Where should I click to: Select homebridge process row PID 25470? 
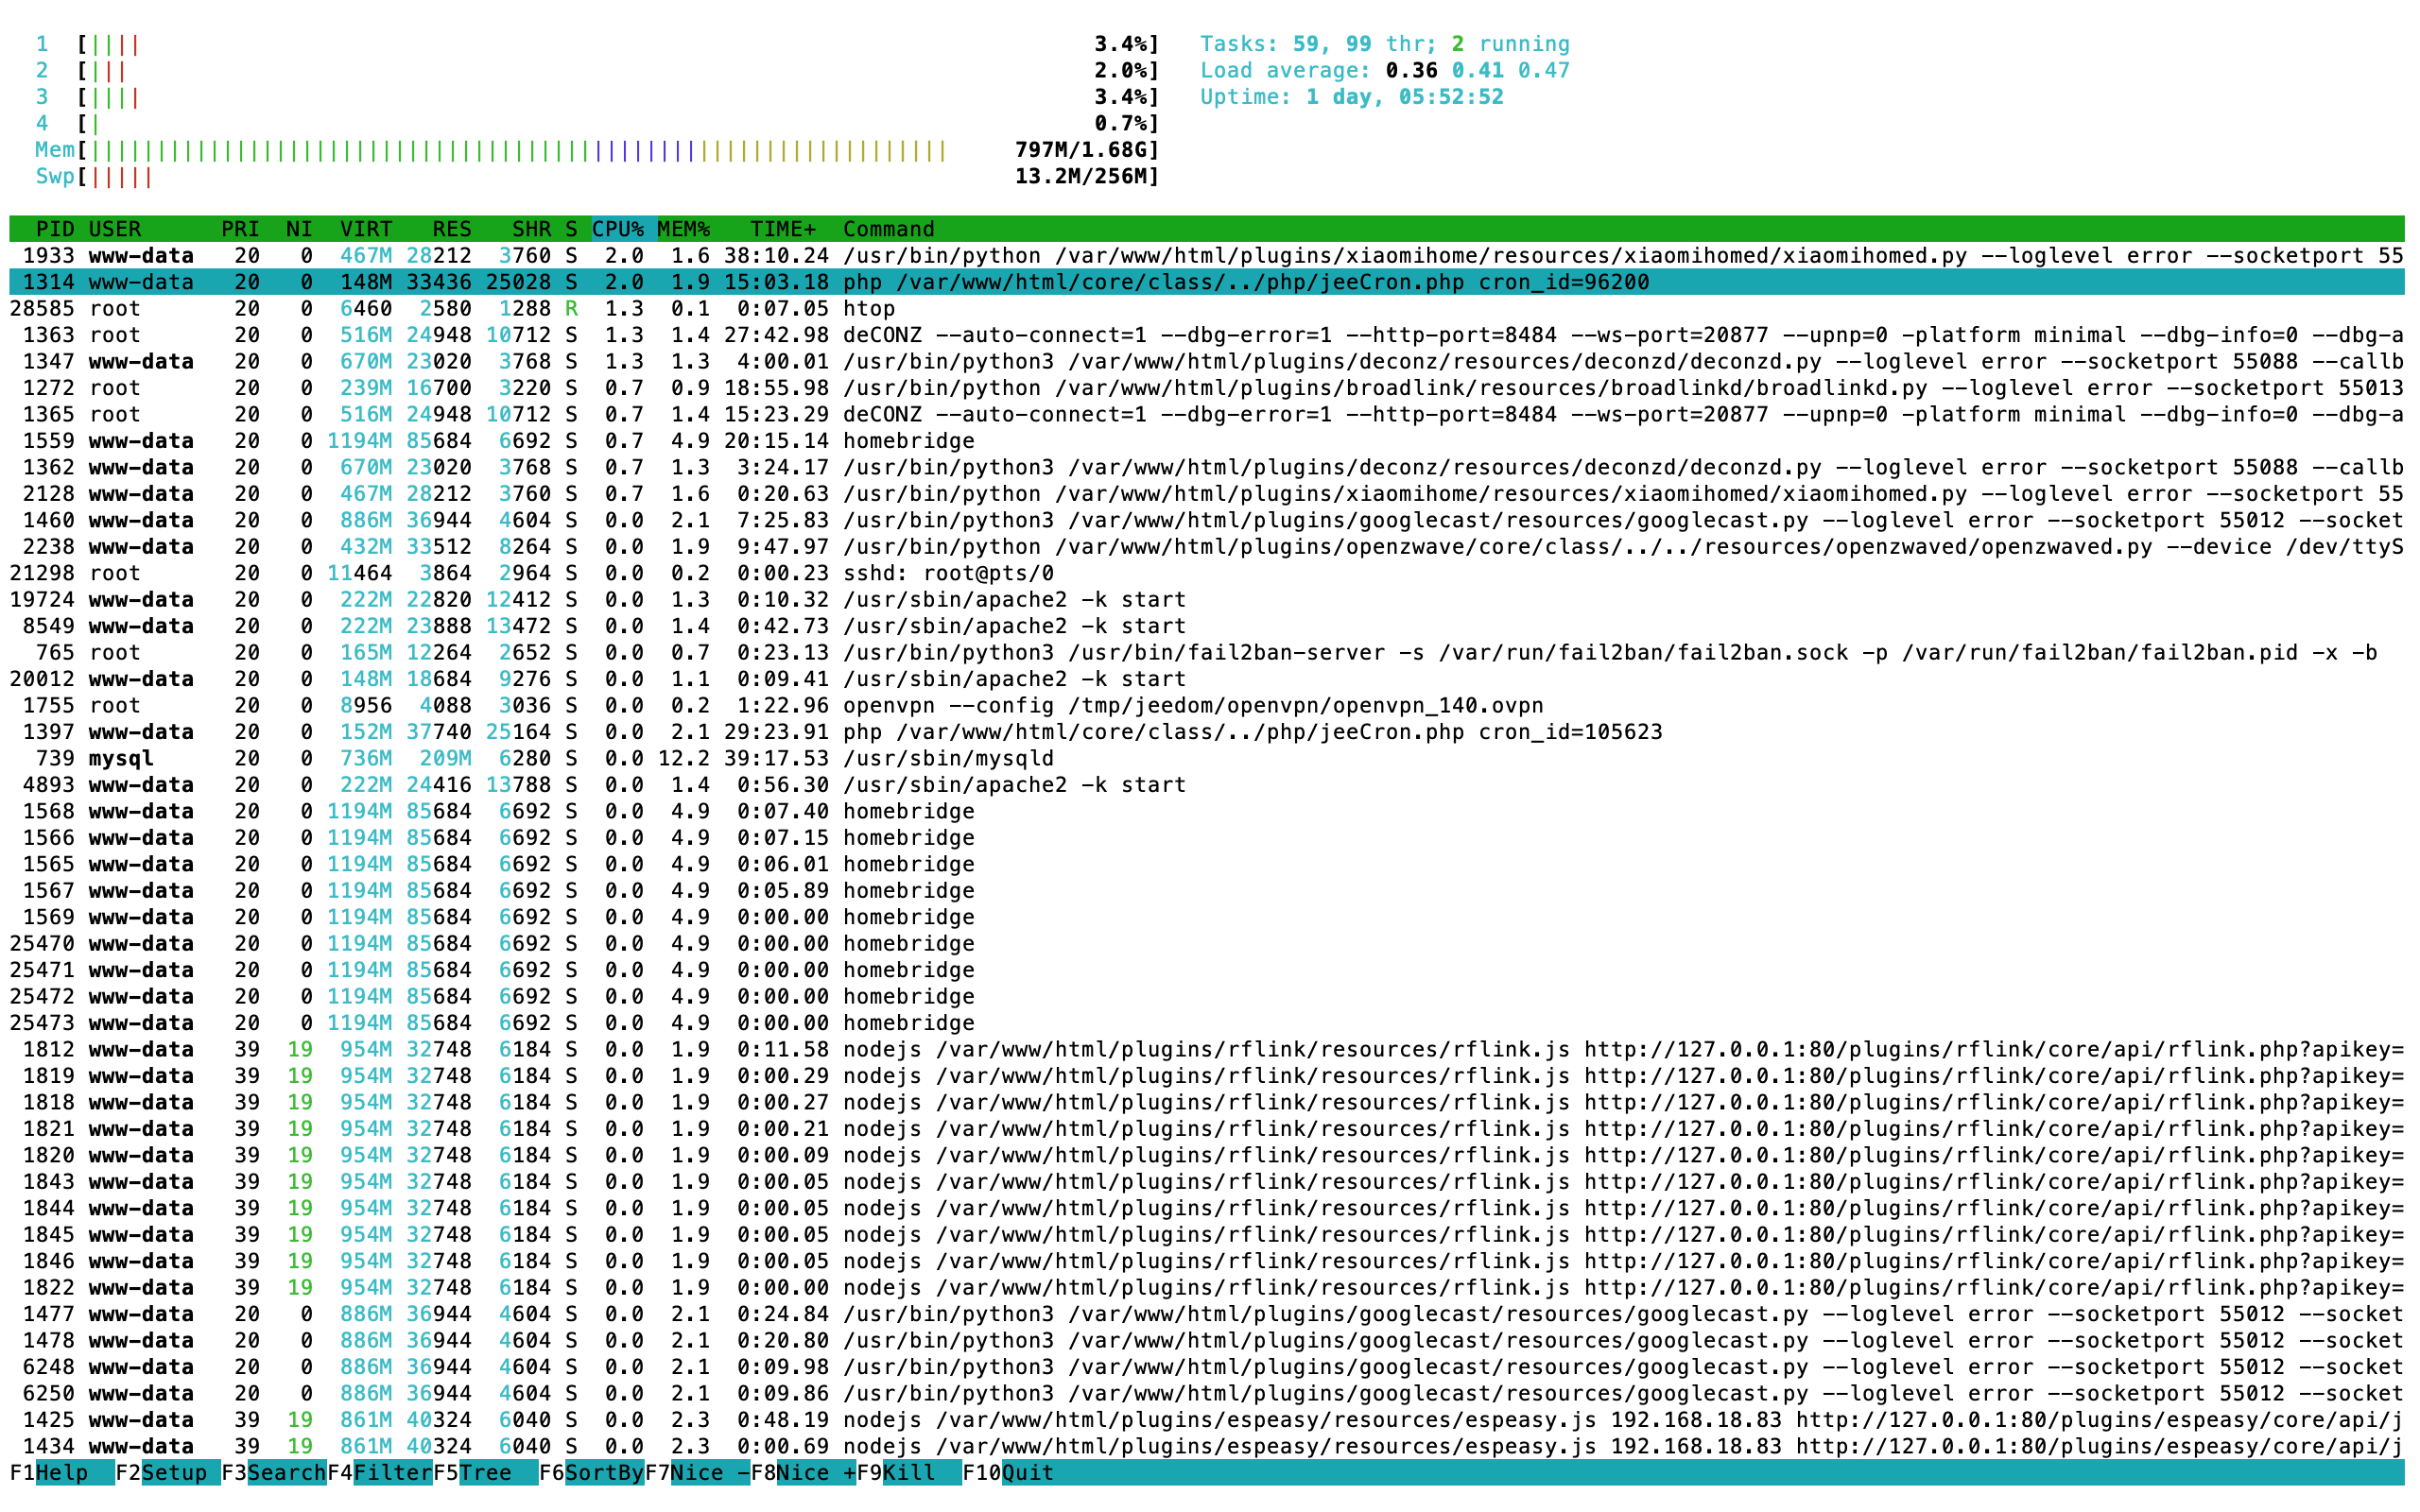1207,944
